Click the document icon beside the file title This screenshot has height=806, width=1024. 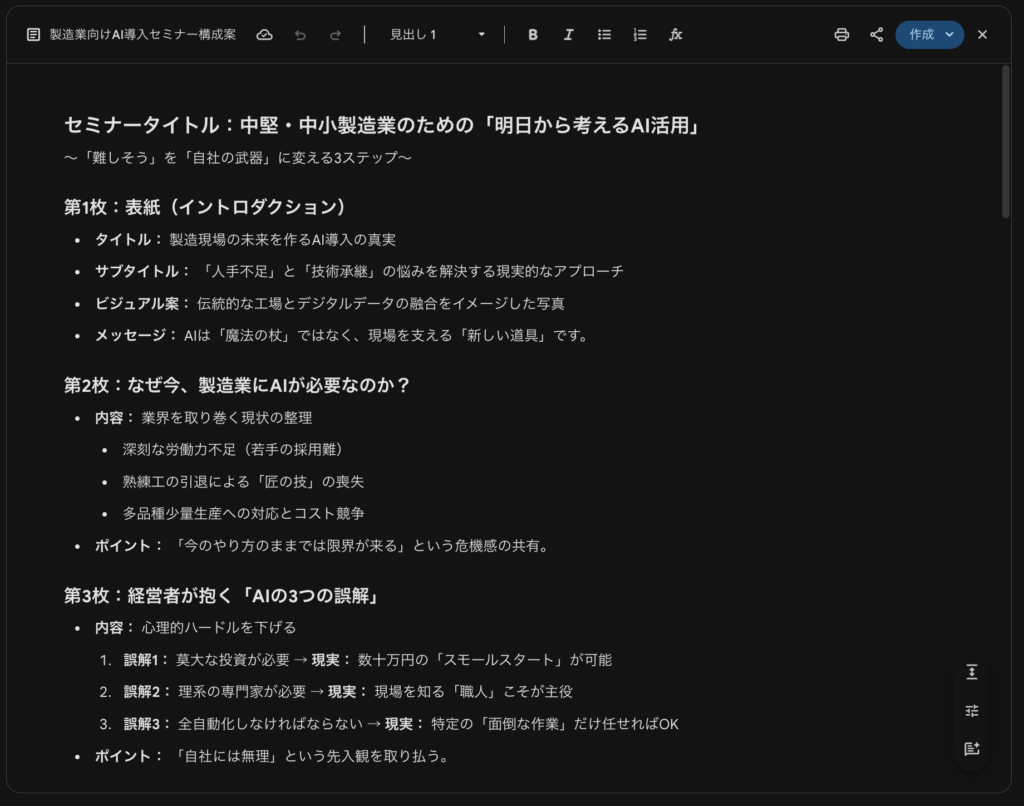34,34
